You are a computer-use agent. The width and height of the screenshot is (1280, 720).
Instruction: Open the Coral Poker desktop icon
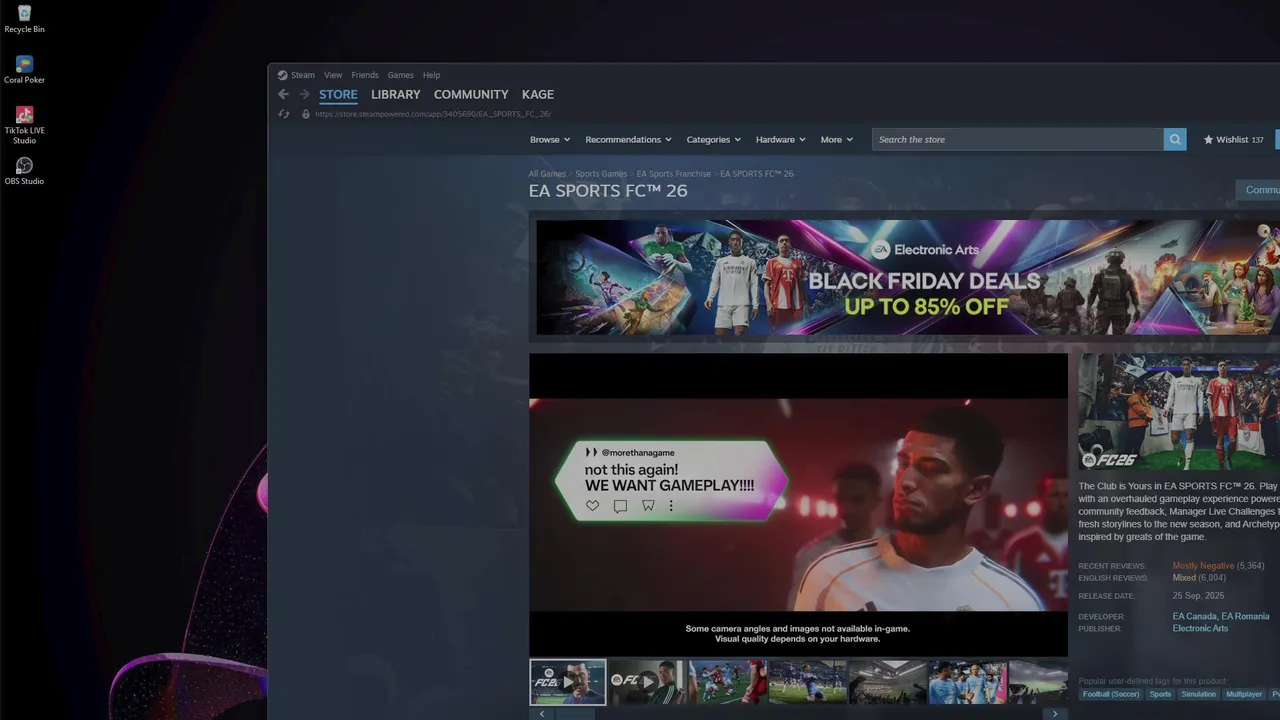point(24,70)
